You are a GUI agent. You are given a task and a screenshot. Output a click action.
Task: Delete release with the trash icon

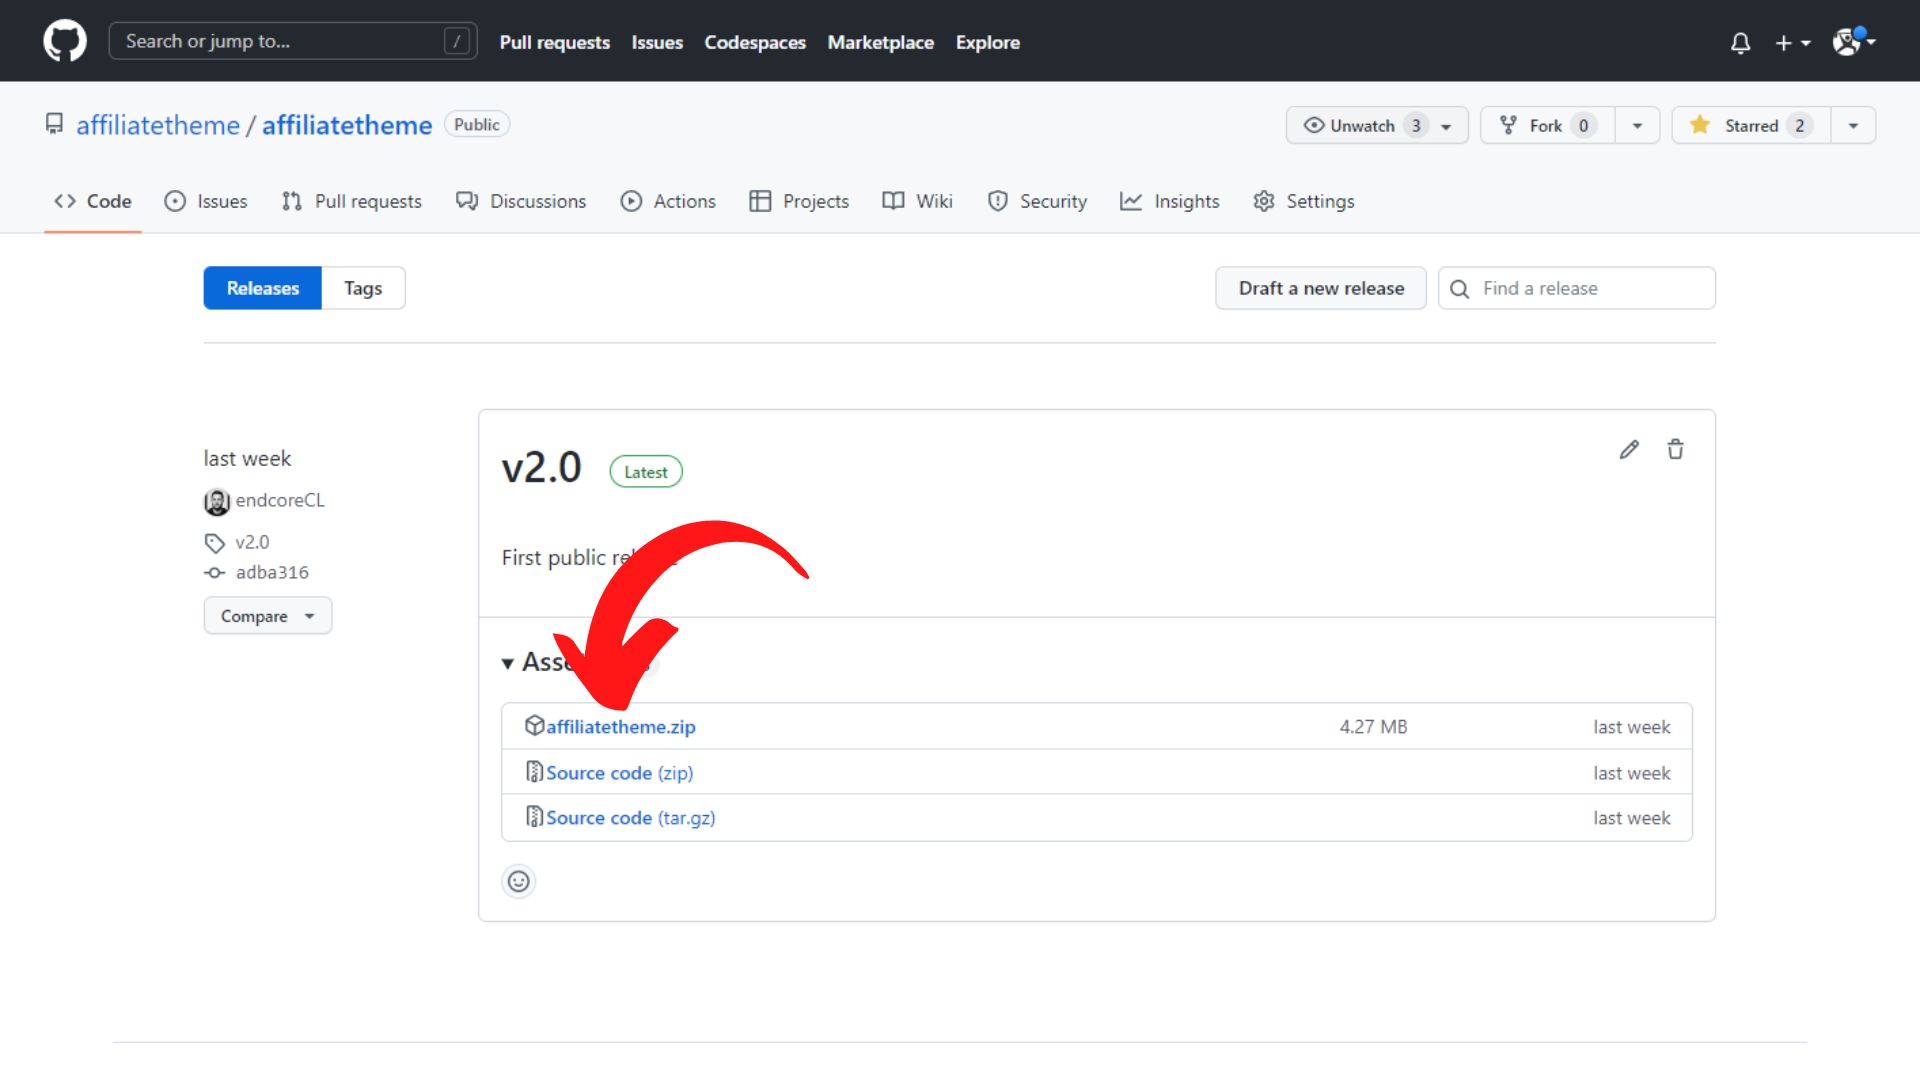click(x=1675, y=450)
